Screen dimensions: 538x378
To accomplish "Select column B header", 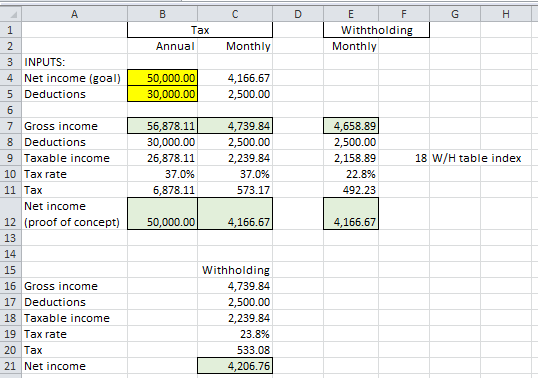I will [162, 14].
